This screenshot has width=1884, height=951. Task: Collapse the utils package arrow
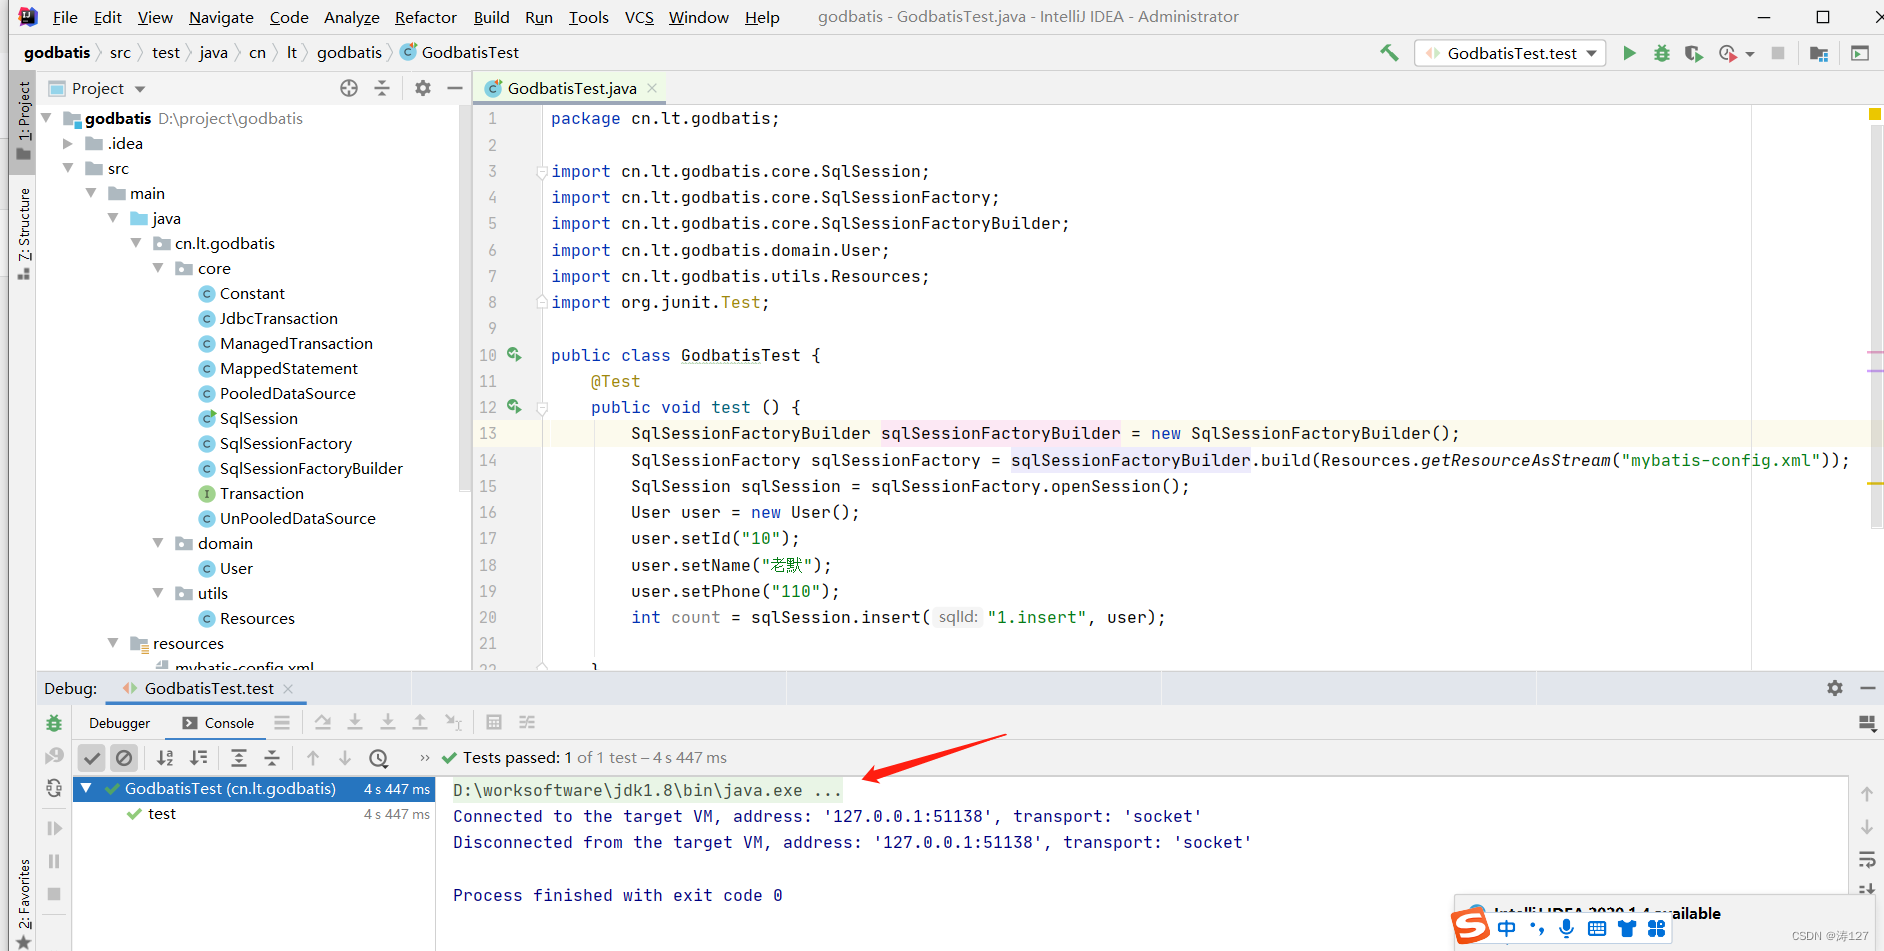[158, 593]
